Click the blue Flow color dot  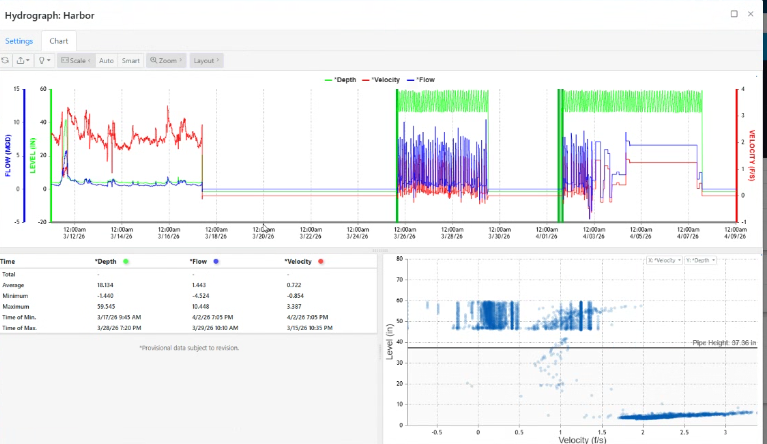(x=215, y=261)
